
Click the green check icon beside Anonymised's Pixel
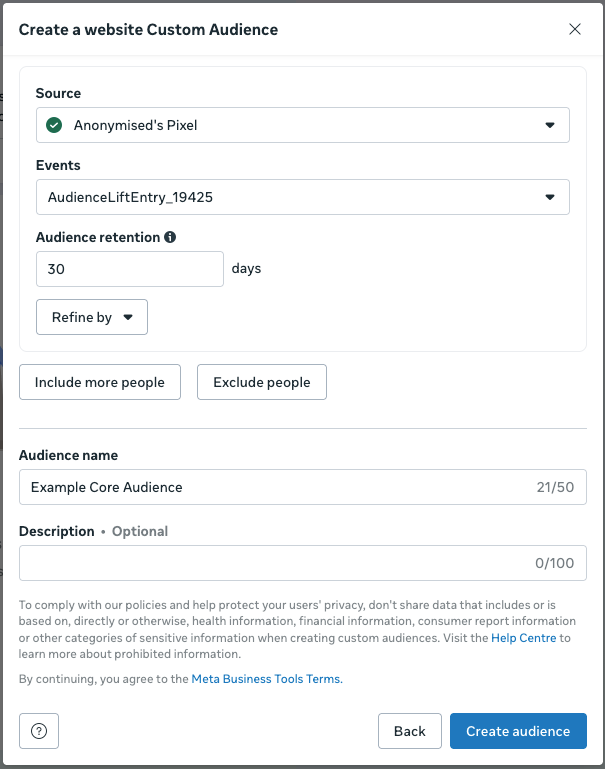[x=54, y=126]
